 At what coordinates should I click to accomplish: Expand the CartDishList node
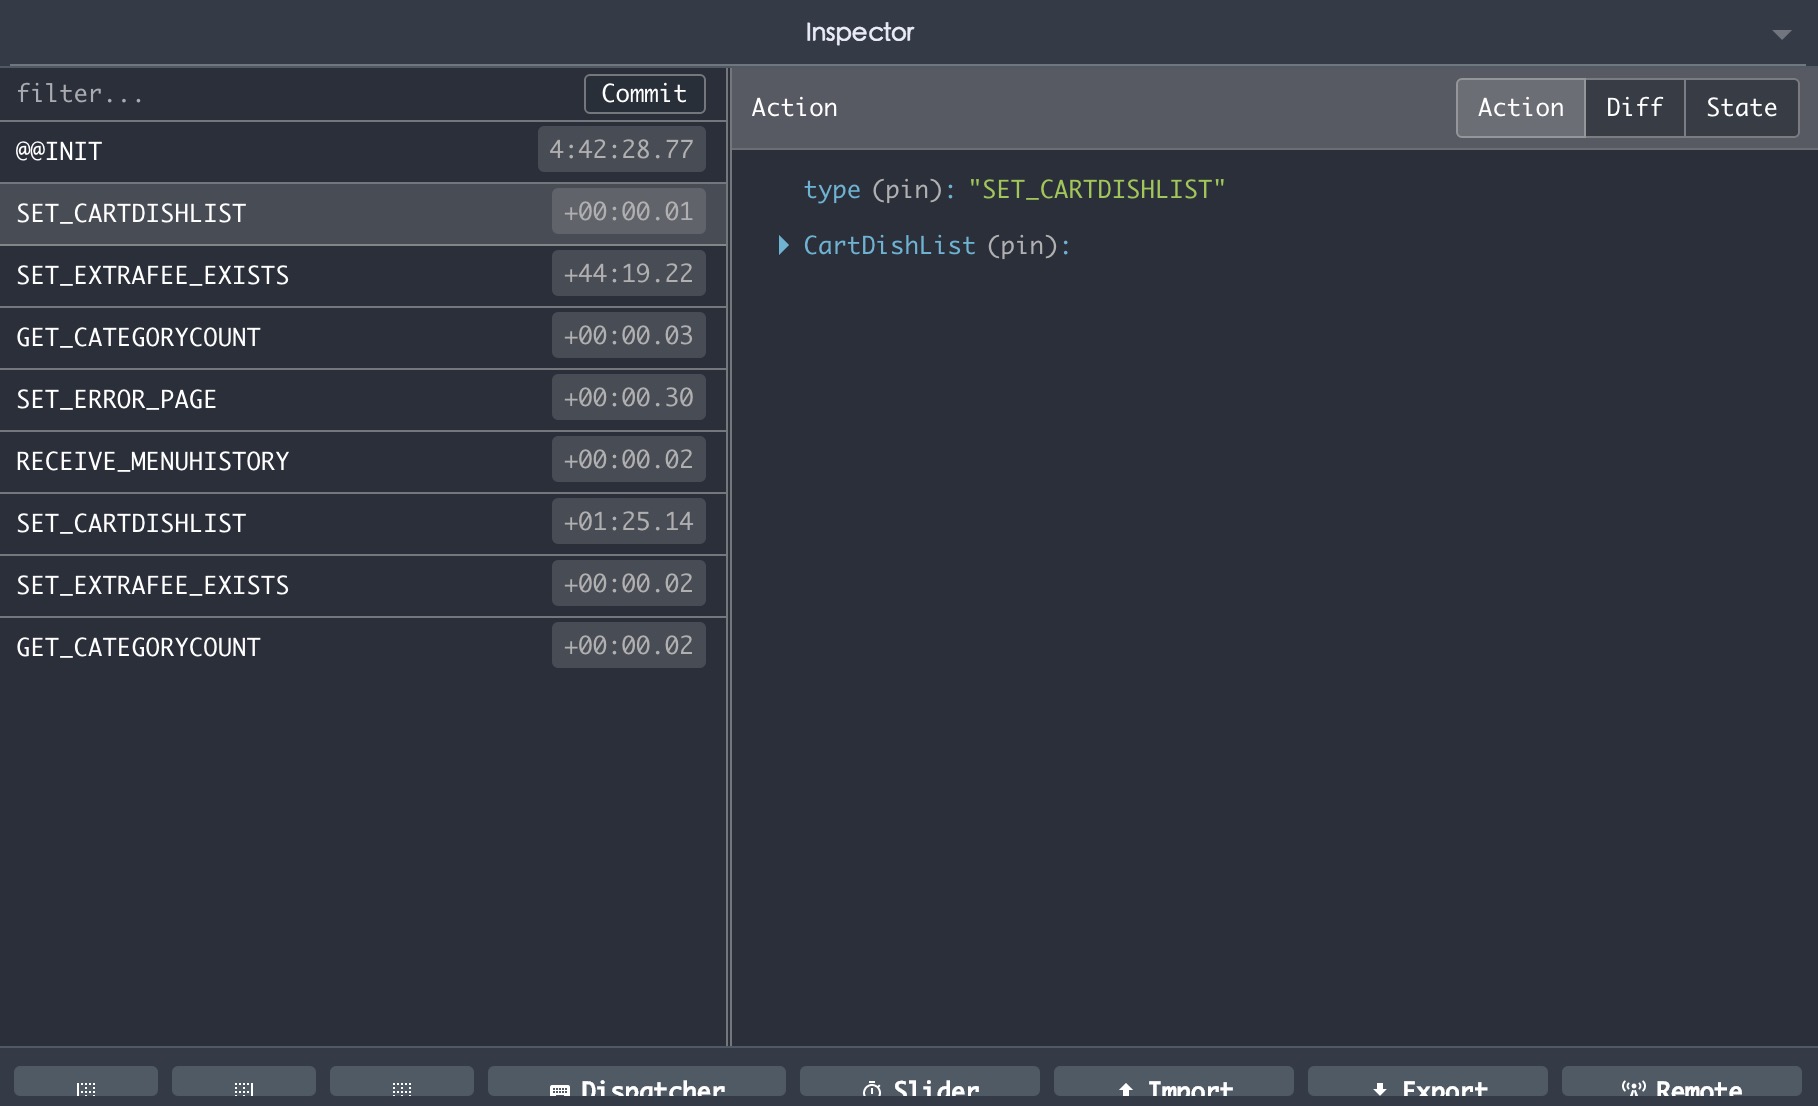(784, 245)
